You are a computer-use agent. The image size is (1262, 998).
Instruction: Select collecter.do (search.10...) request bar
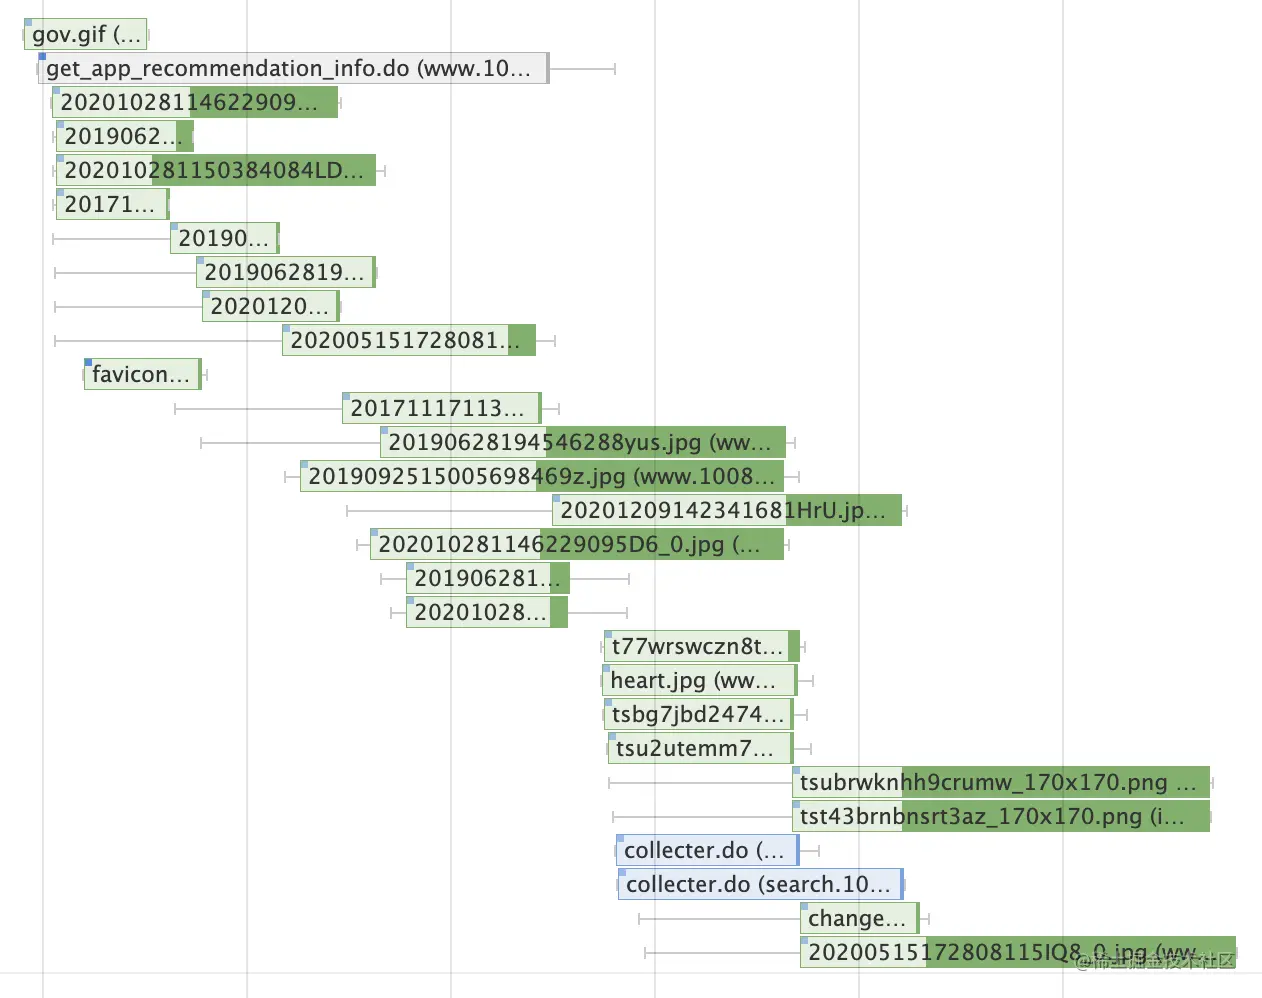pyautogui.click(x=761, y=884)
